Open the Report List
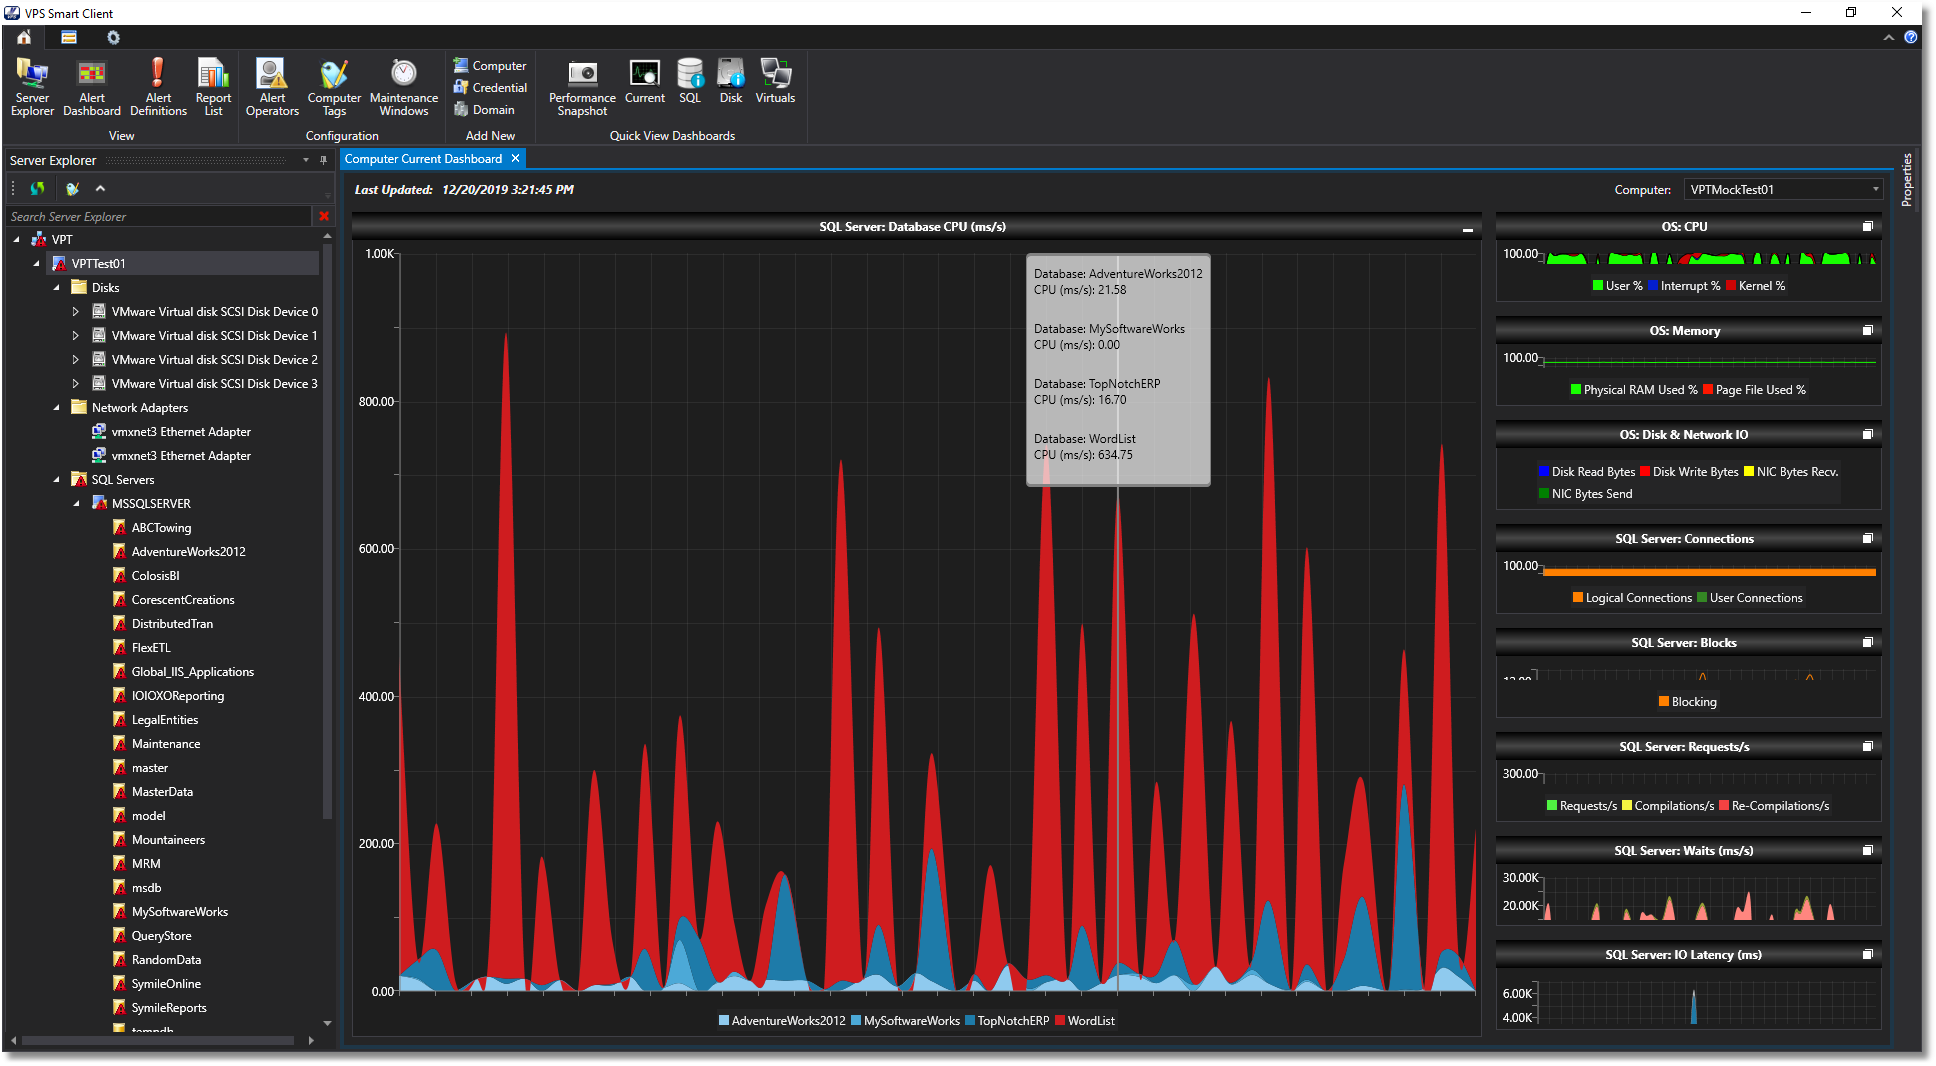Image resolution: width=1936 pixels, height=1066 pixels. (212, 86)
